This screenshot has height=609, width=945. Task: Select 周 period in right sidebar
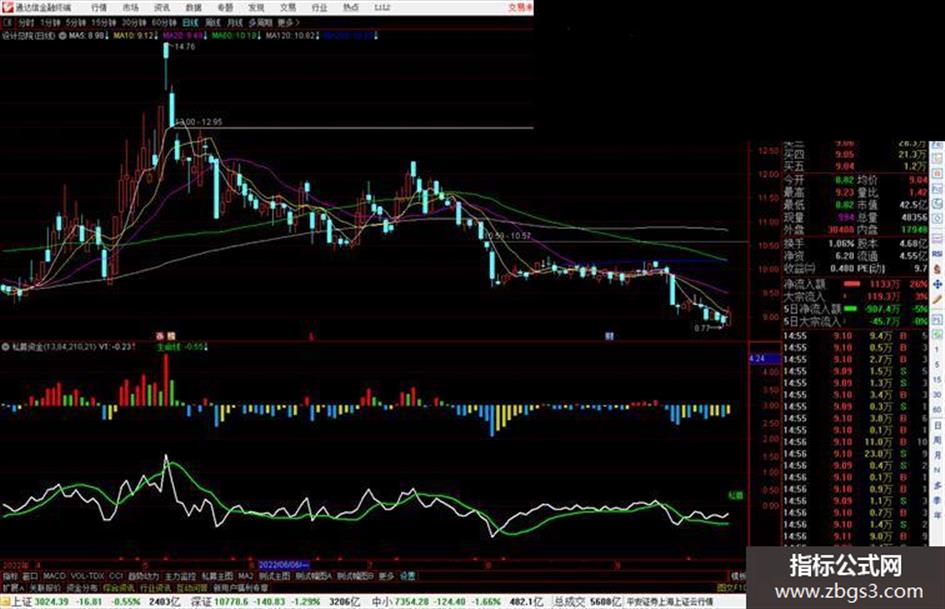(x=938, y=441)
